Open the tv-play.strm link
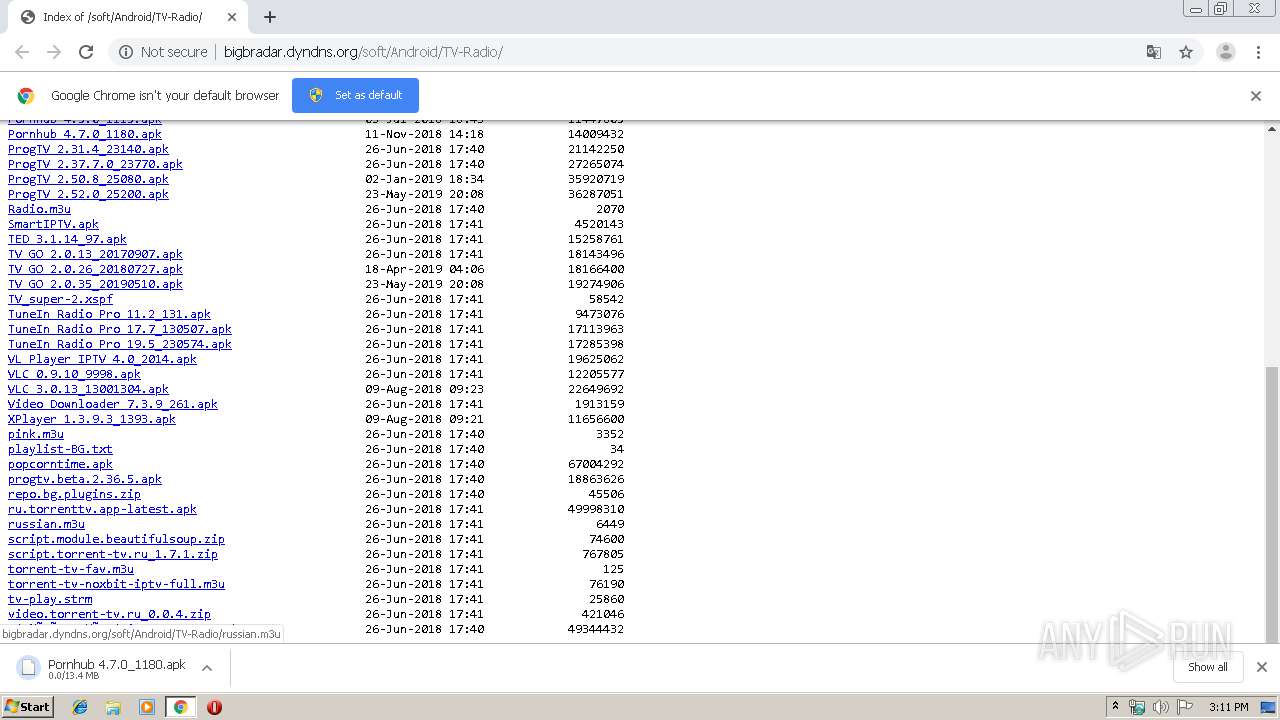1280x720 pixels. (50, 599)
